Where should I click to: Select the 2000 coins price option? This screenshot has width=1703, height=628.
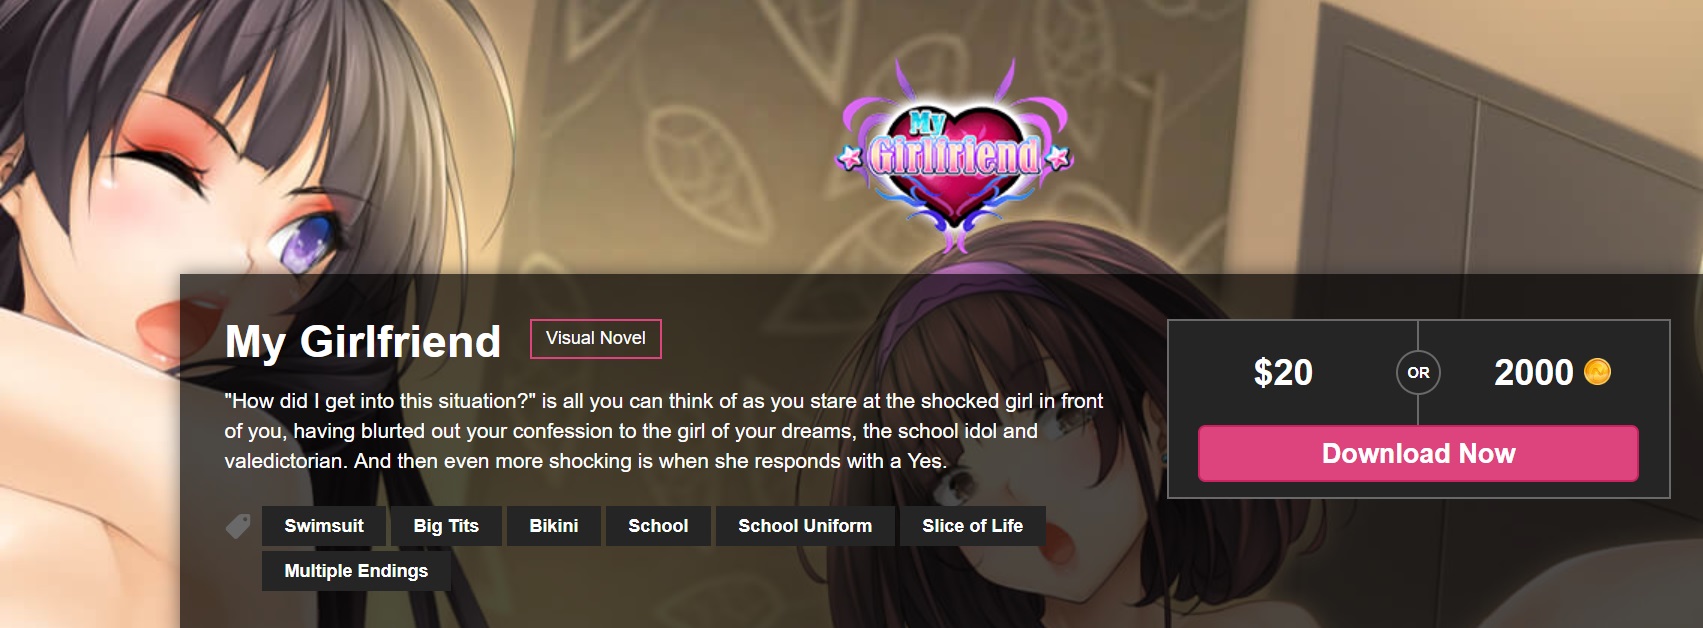pos(1552,372)
